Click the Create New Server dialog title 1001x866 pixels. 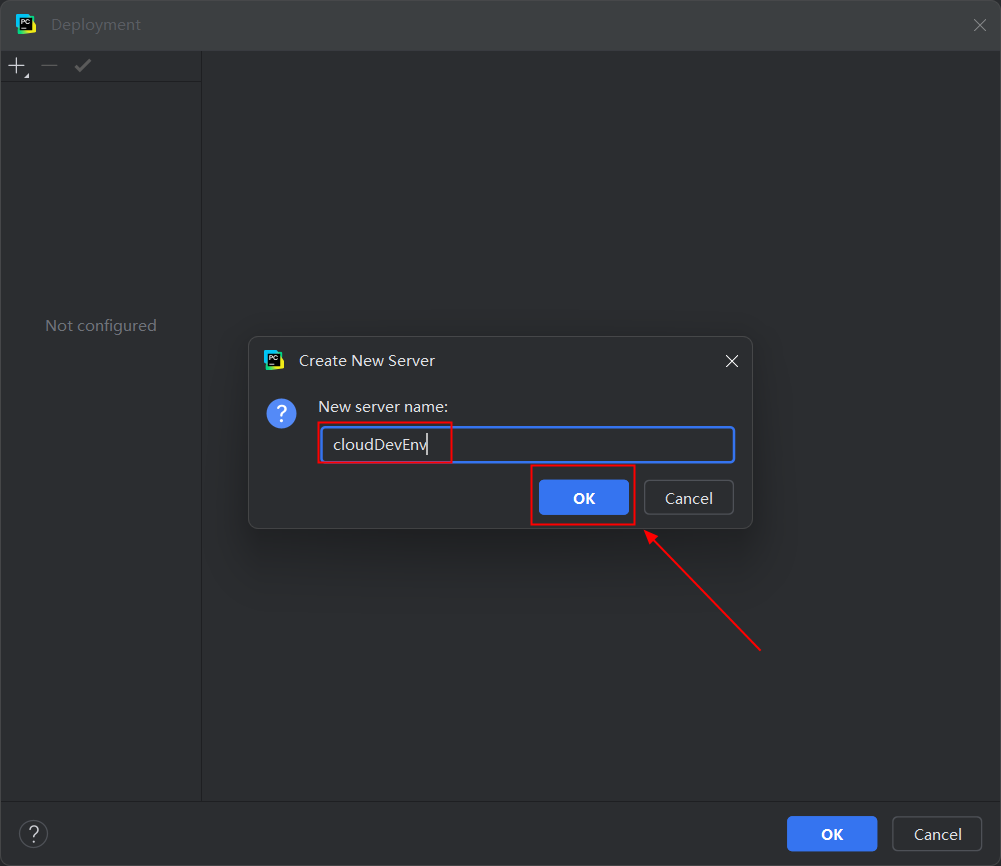[365, 360]
